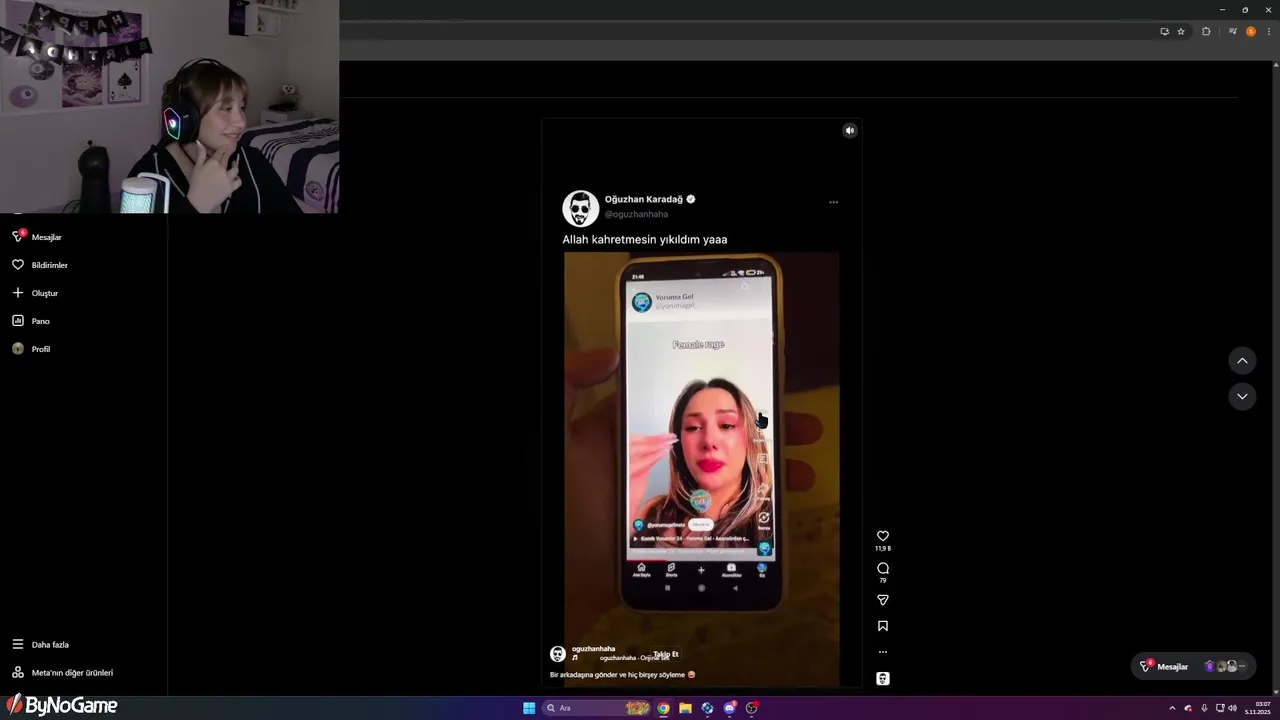Open Discord from taskbar
The width and height of the screenshot is (1280, 720).
(730, 708)
